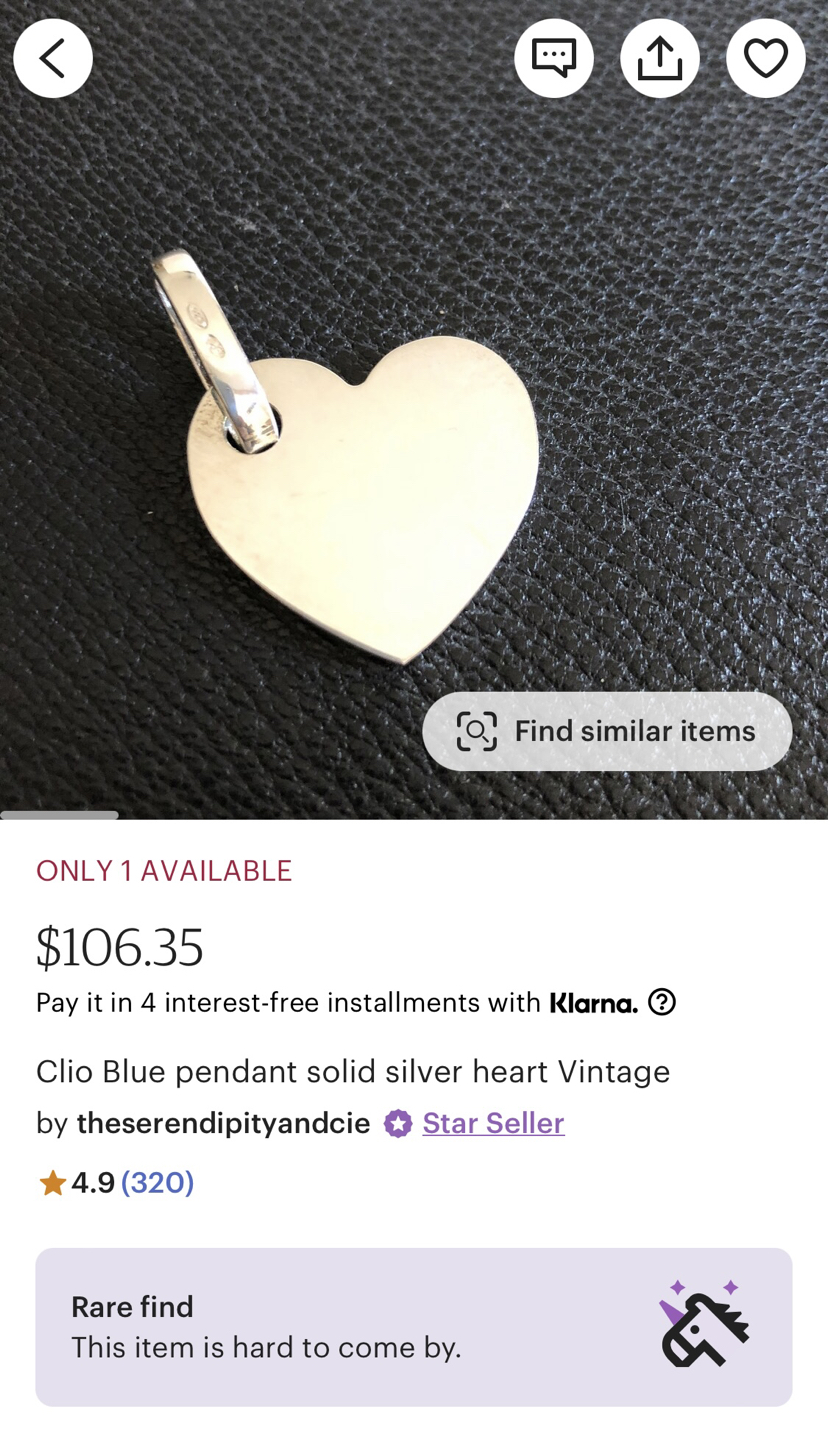828x1440 pixels.
Task: Open the message seller icon
Action: coord(553,58)
